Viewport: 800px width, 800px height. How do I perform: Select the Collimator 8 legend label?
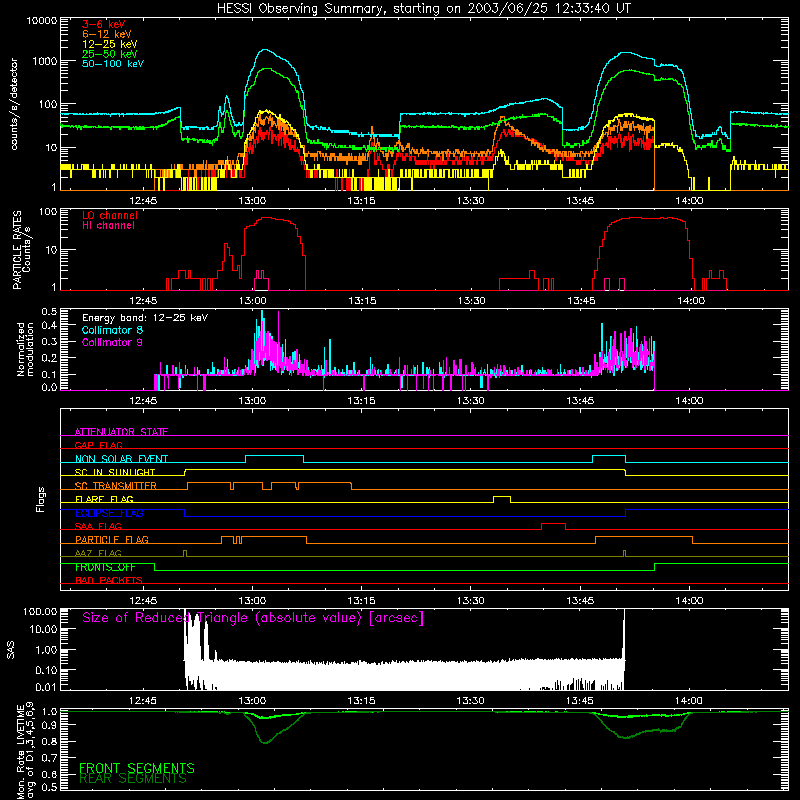(x=112, y=330)
